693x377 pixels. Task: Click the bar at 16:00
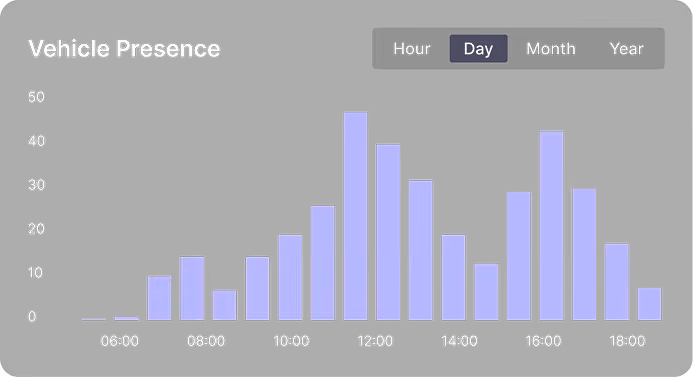point(552,225)
